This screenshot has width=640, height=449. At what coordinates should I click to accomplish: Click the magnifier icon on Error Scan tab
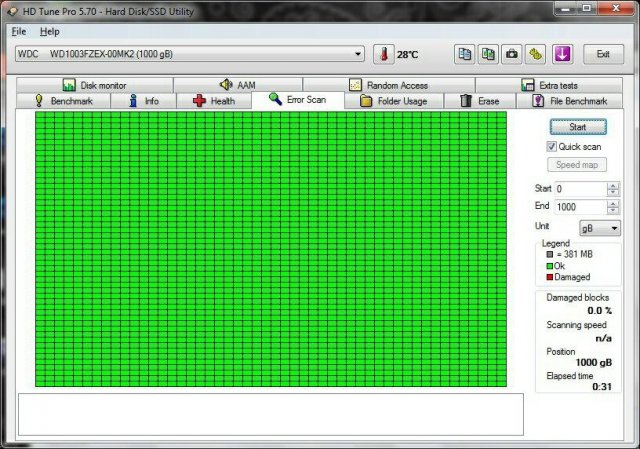[x=275, y=100]
